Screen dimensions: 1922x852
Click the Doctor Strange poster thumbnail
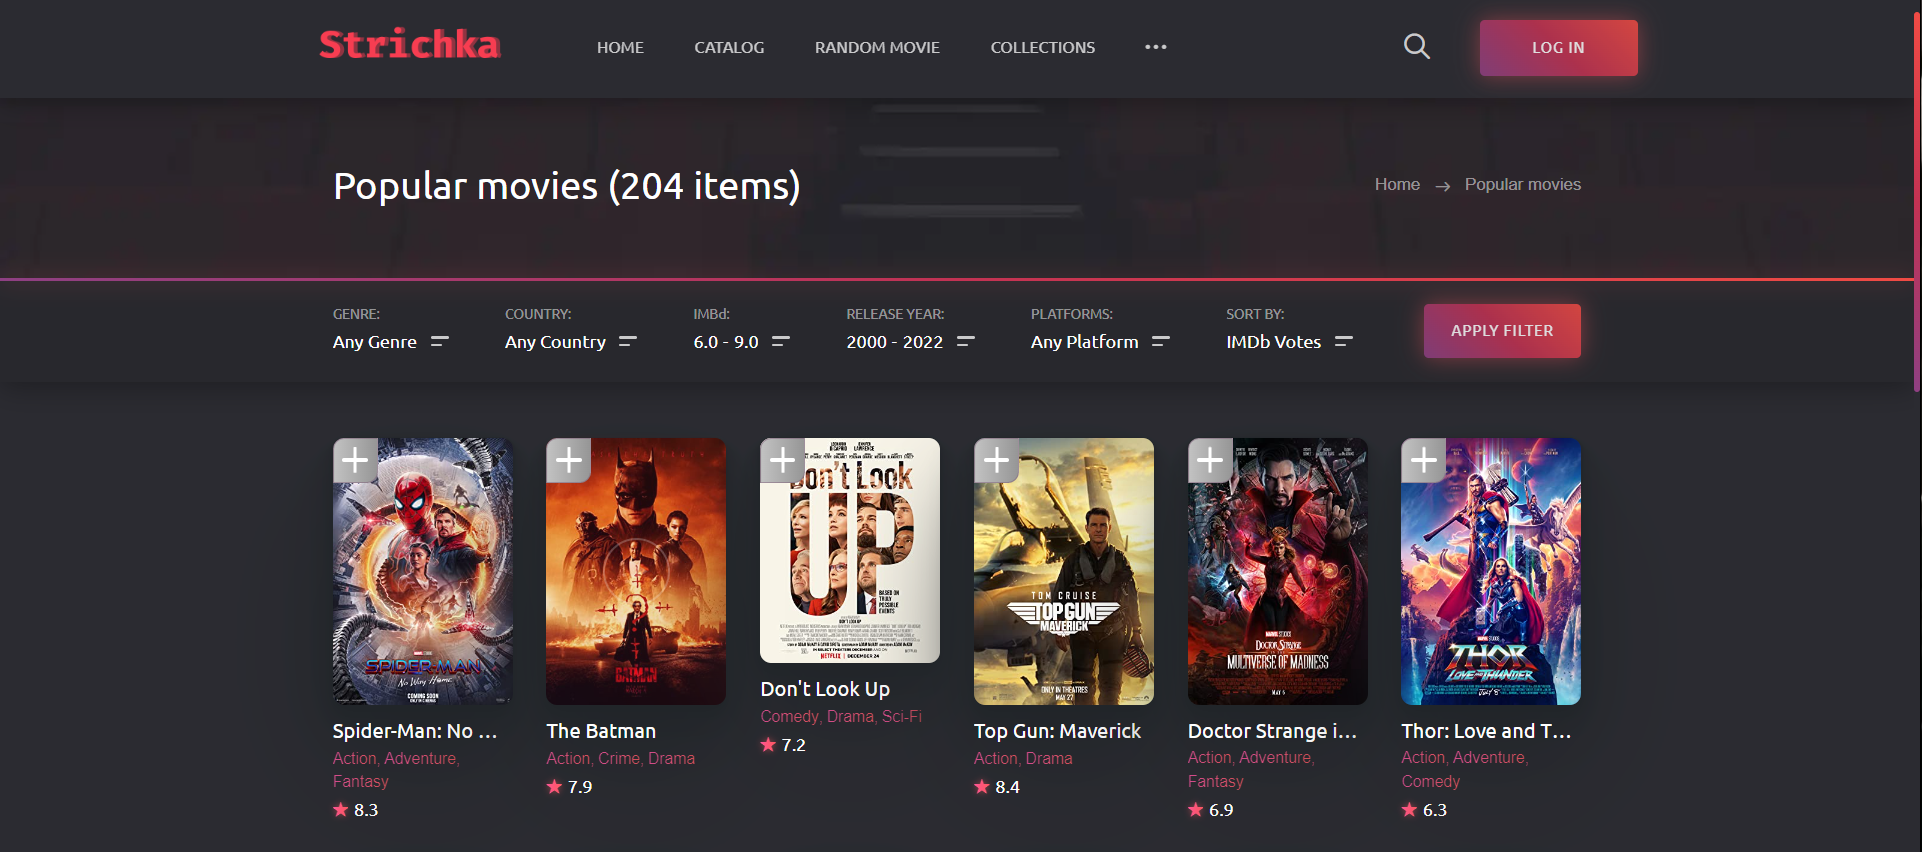[x=1278, y=571]
